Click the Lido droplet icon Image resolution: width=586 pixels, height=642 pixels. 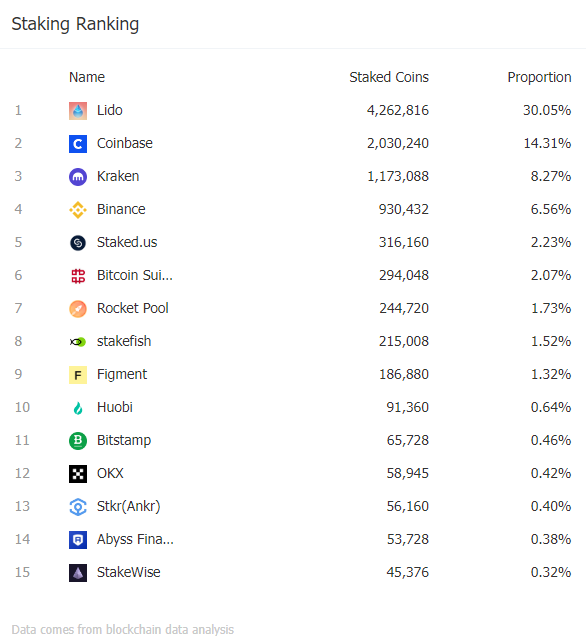[x=78, y=111]
